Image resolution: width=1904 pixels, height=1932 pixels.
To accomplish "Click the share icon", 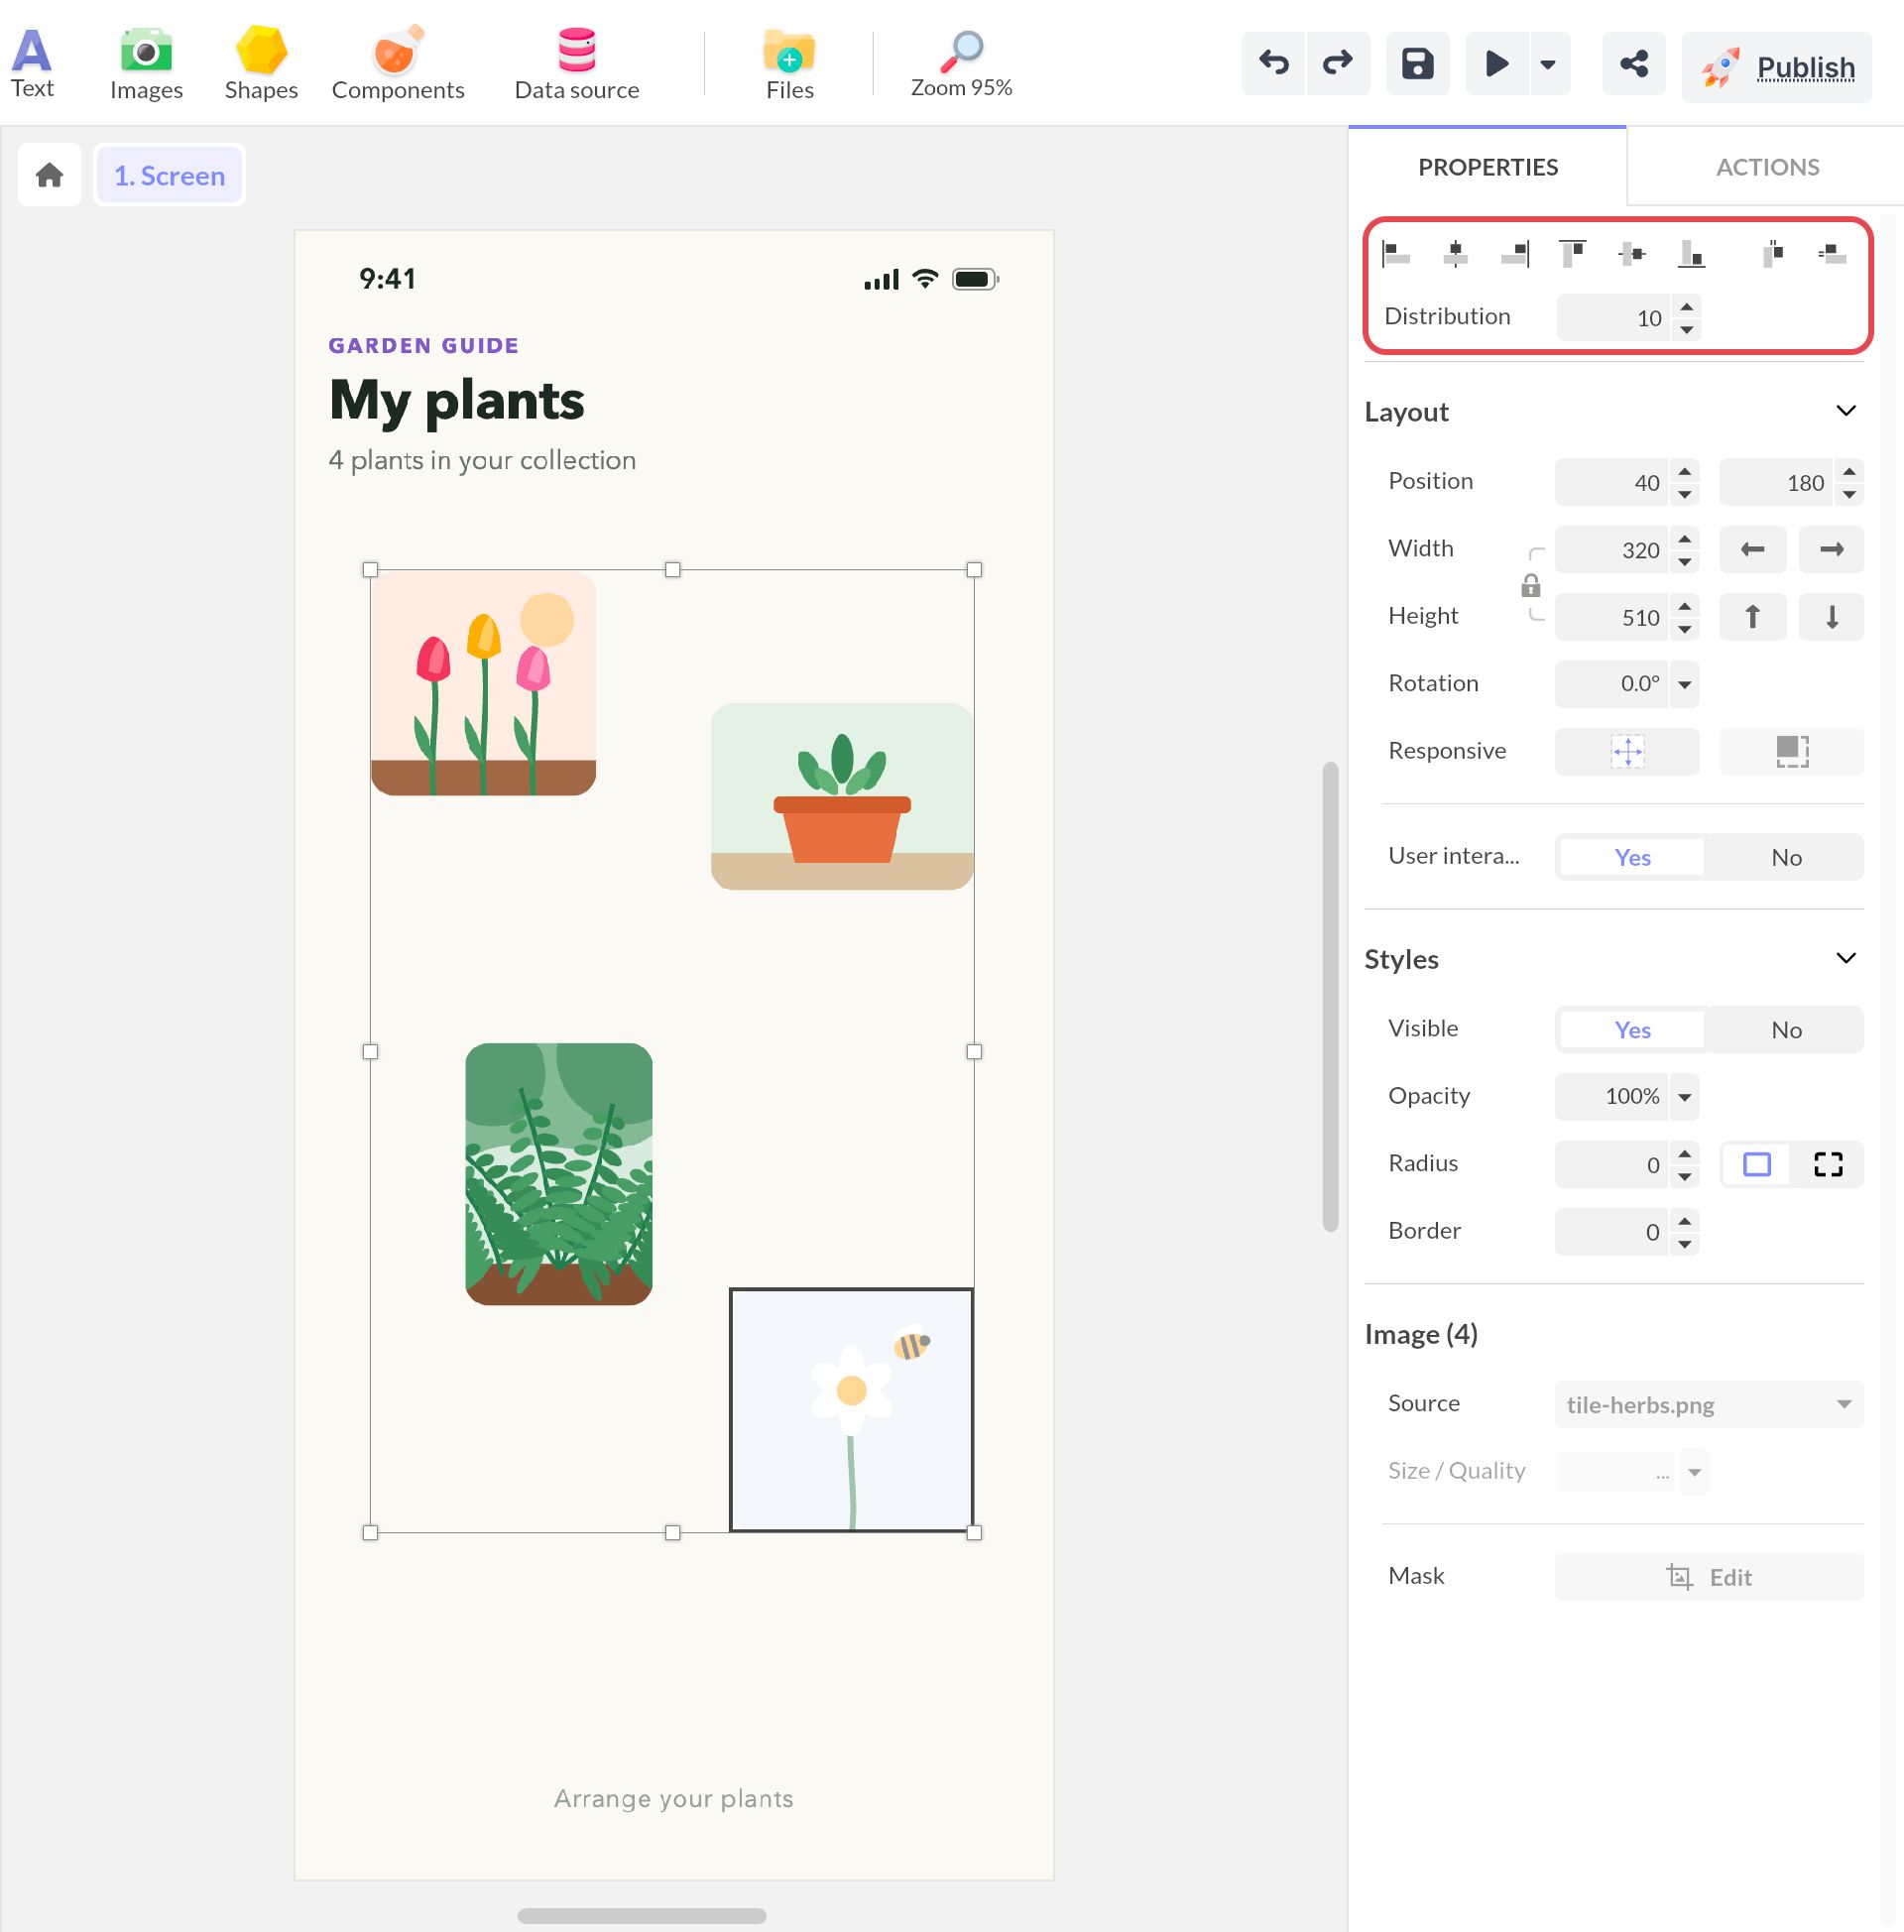I will coord(1634,64).
